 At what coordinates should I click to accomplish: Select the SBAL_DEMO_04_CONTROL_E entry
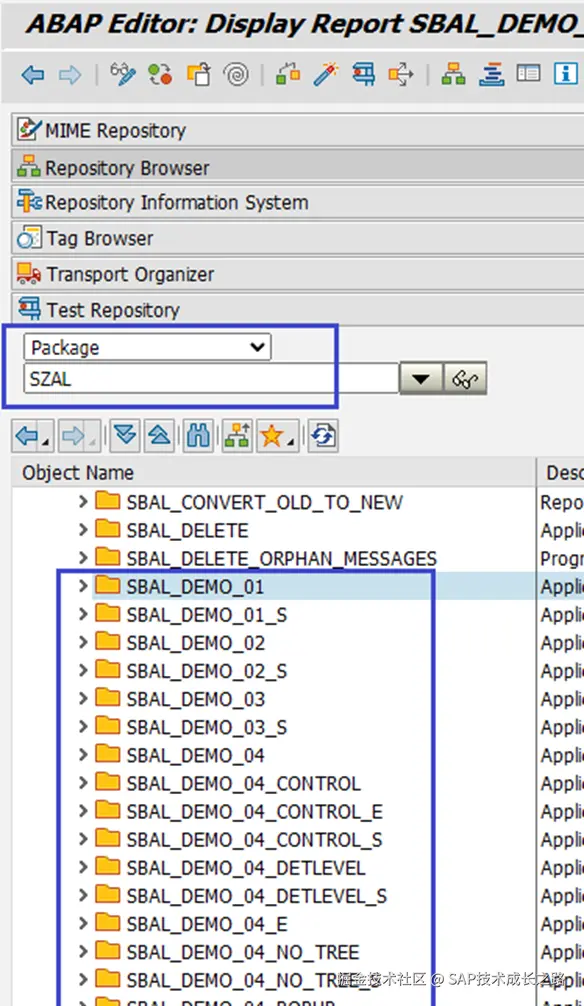254,812
